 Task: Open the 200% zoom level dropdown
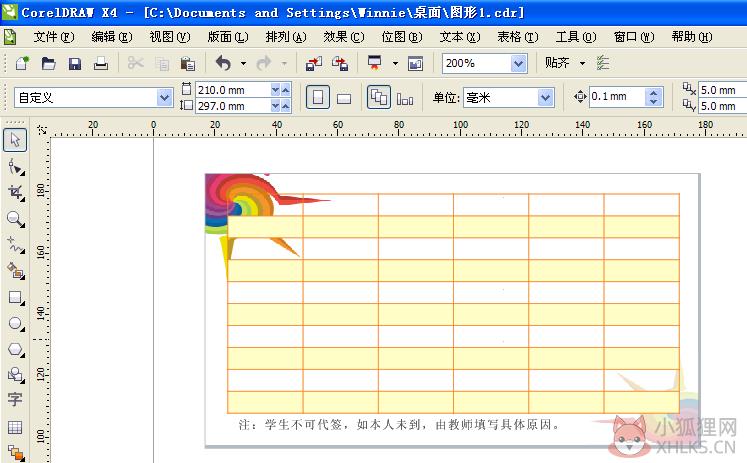pos(518,63)
